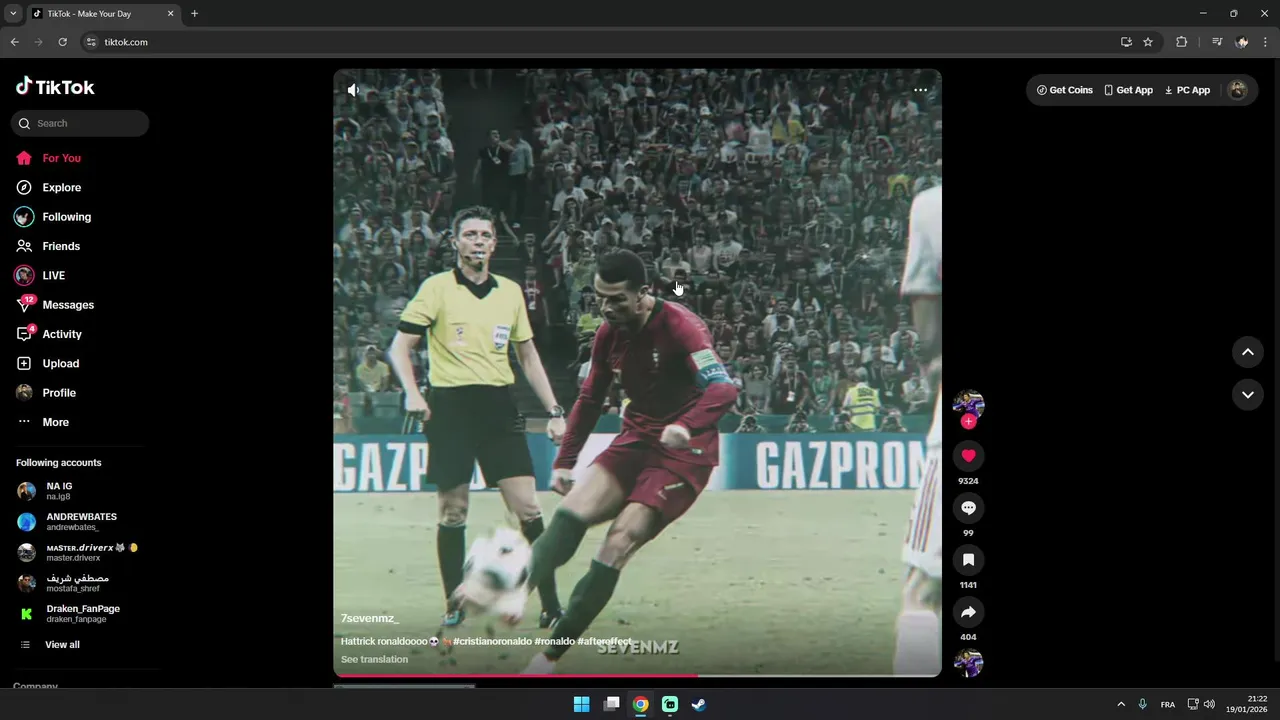Bookmark this page with the star icon
The image size is (1280, 720).
(x=1148, y=42)
